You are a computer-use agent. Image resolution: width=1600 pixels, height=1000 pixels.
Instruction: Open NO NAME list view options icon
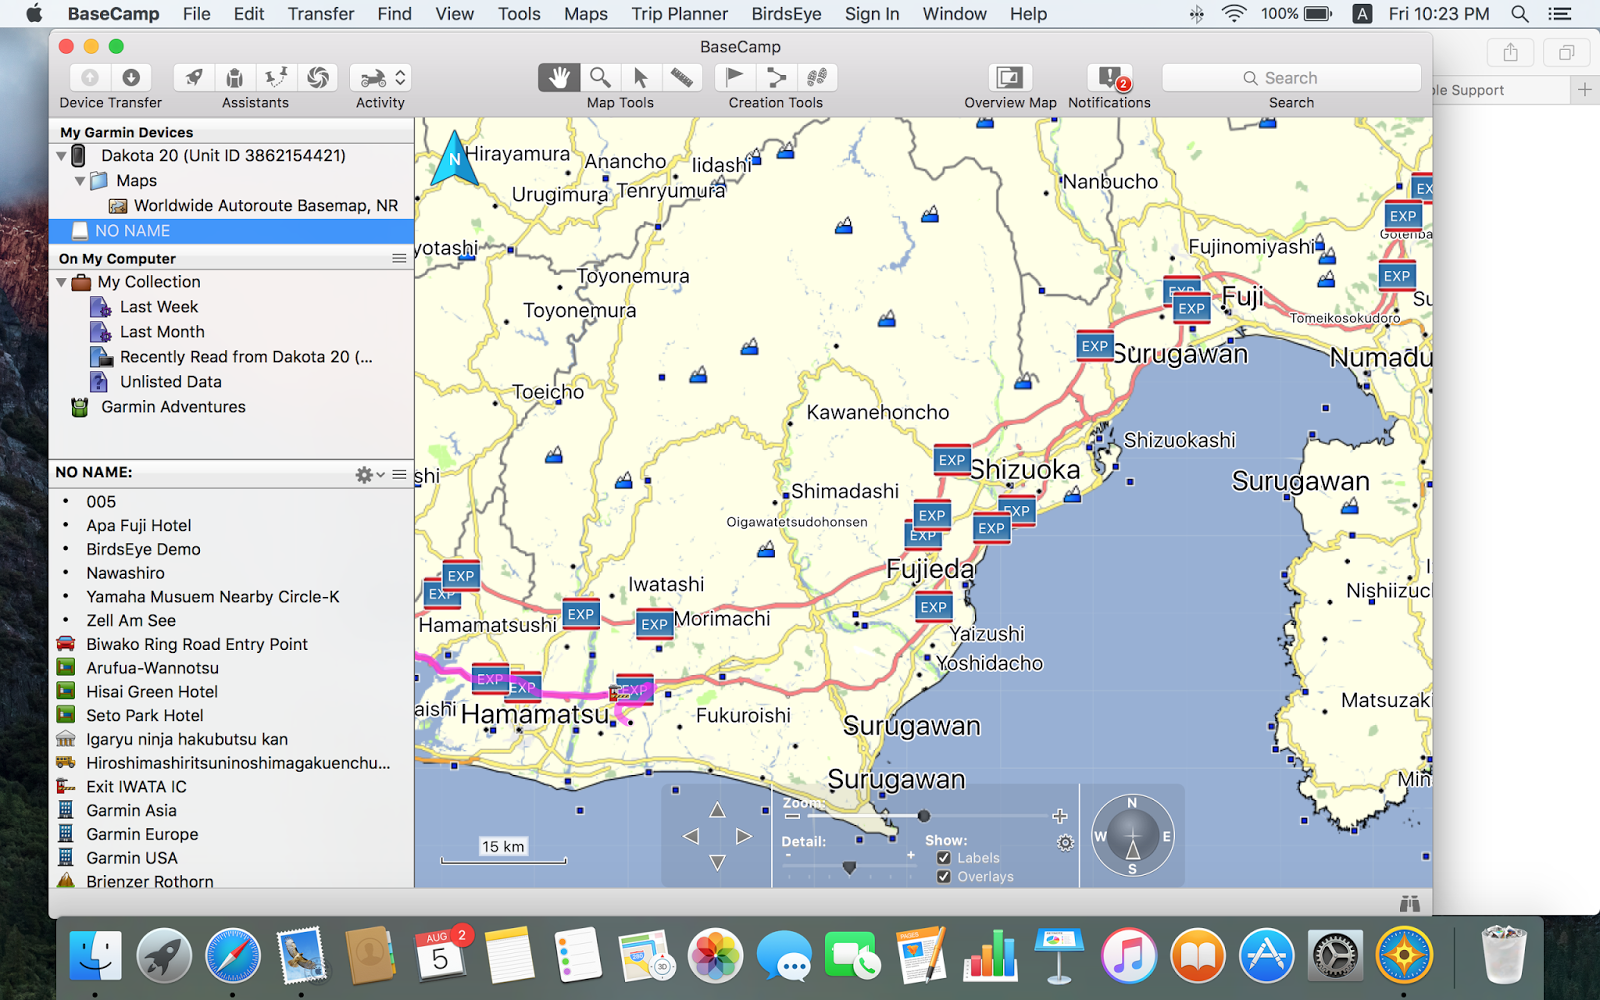tap(399, 474)
